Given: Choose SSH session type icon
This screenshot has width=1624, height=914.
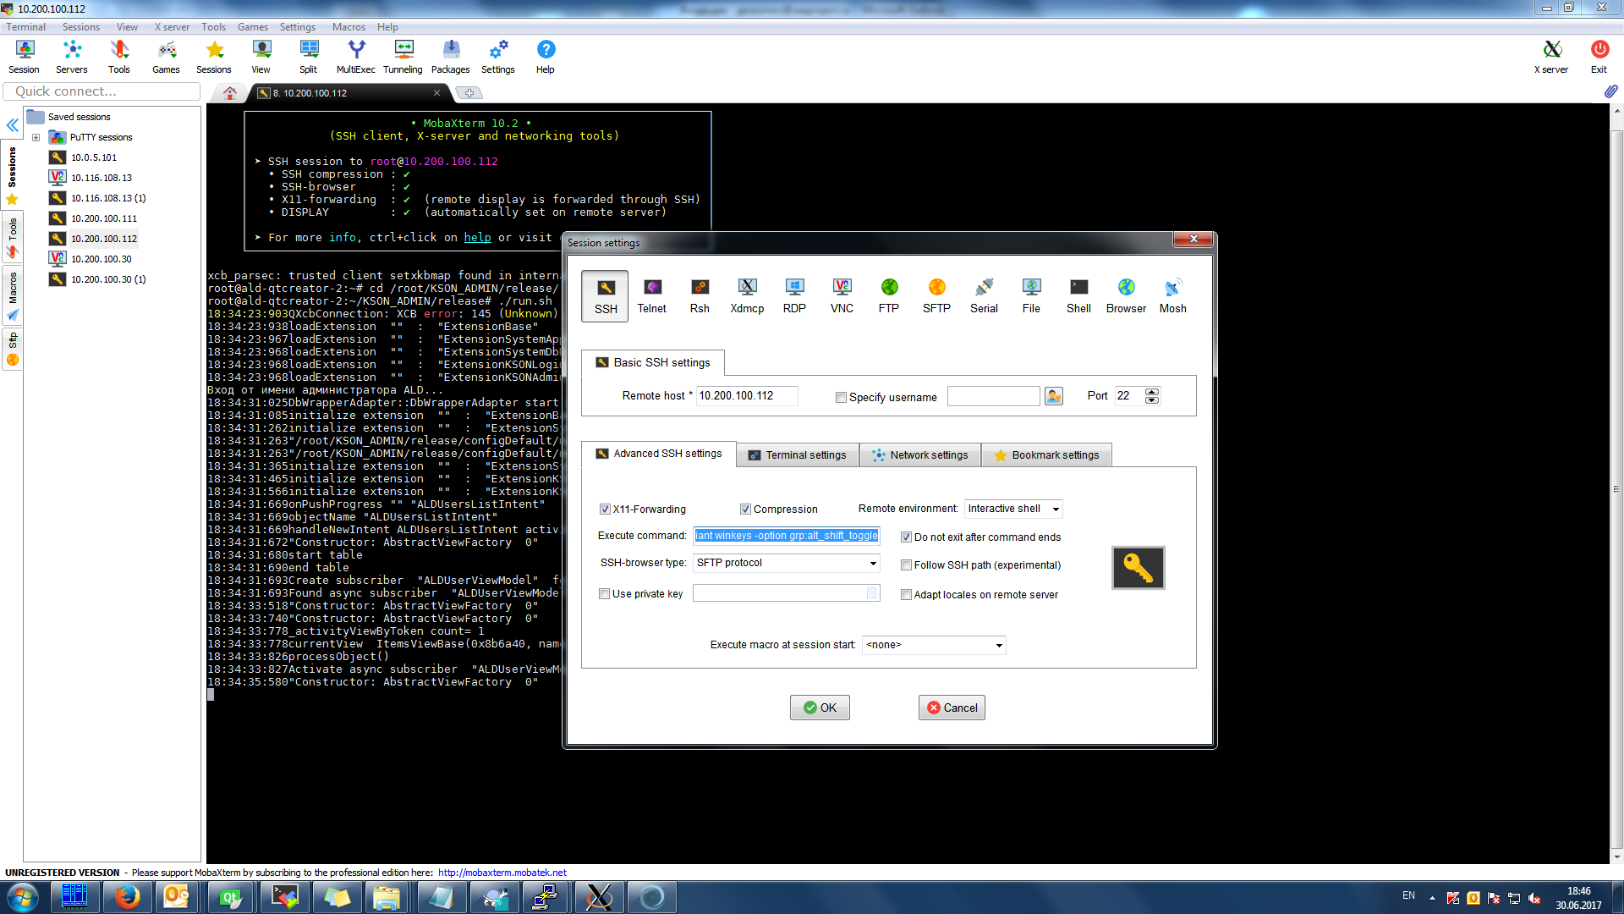Looking at the screenshot, I should point(606,296).
